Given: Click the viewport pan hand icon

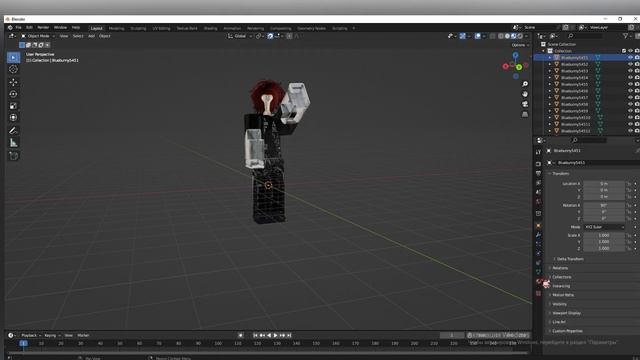Looking at the screenshot, I should pyautogui.click(x=525, y=94).
